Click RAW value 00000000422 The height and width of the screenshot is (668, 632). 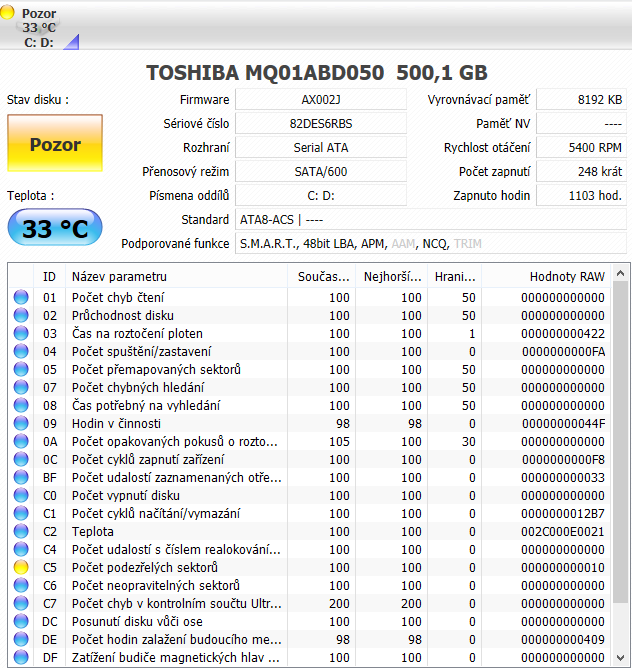563,334
